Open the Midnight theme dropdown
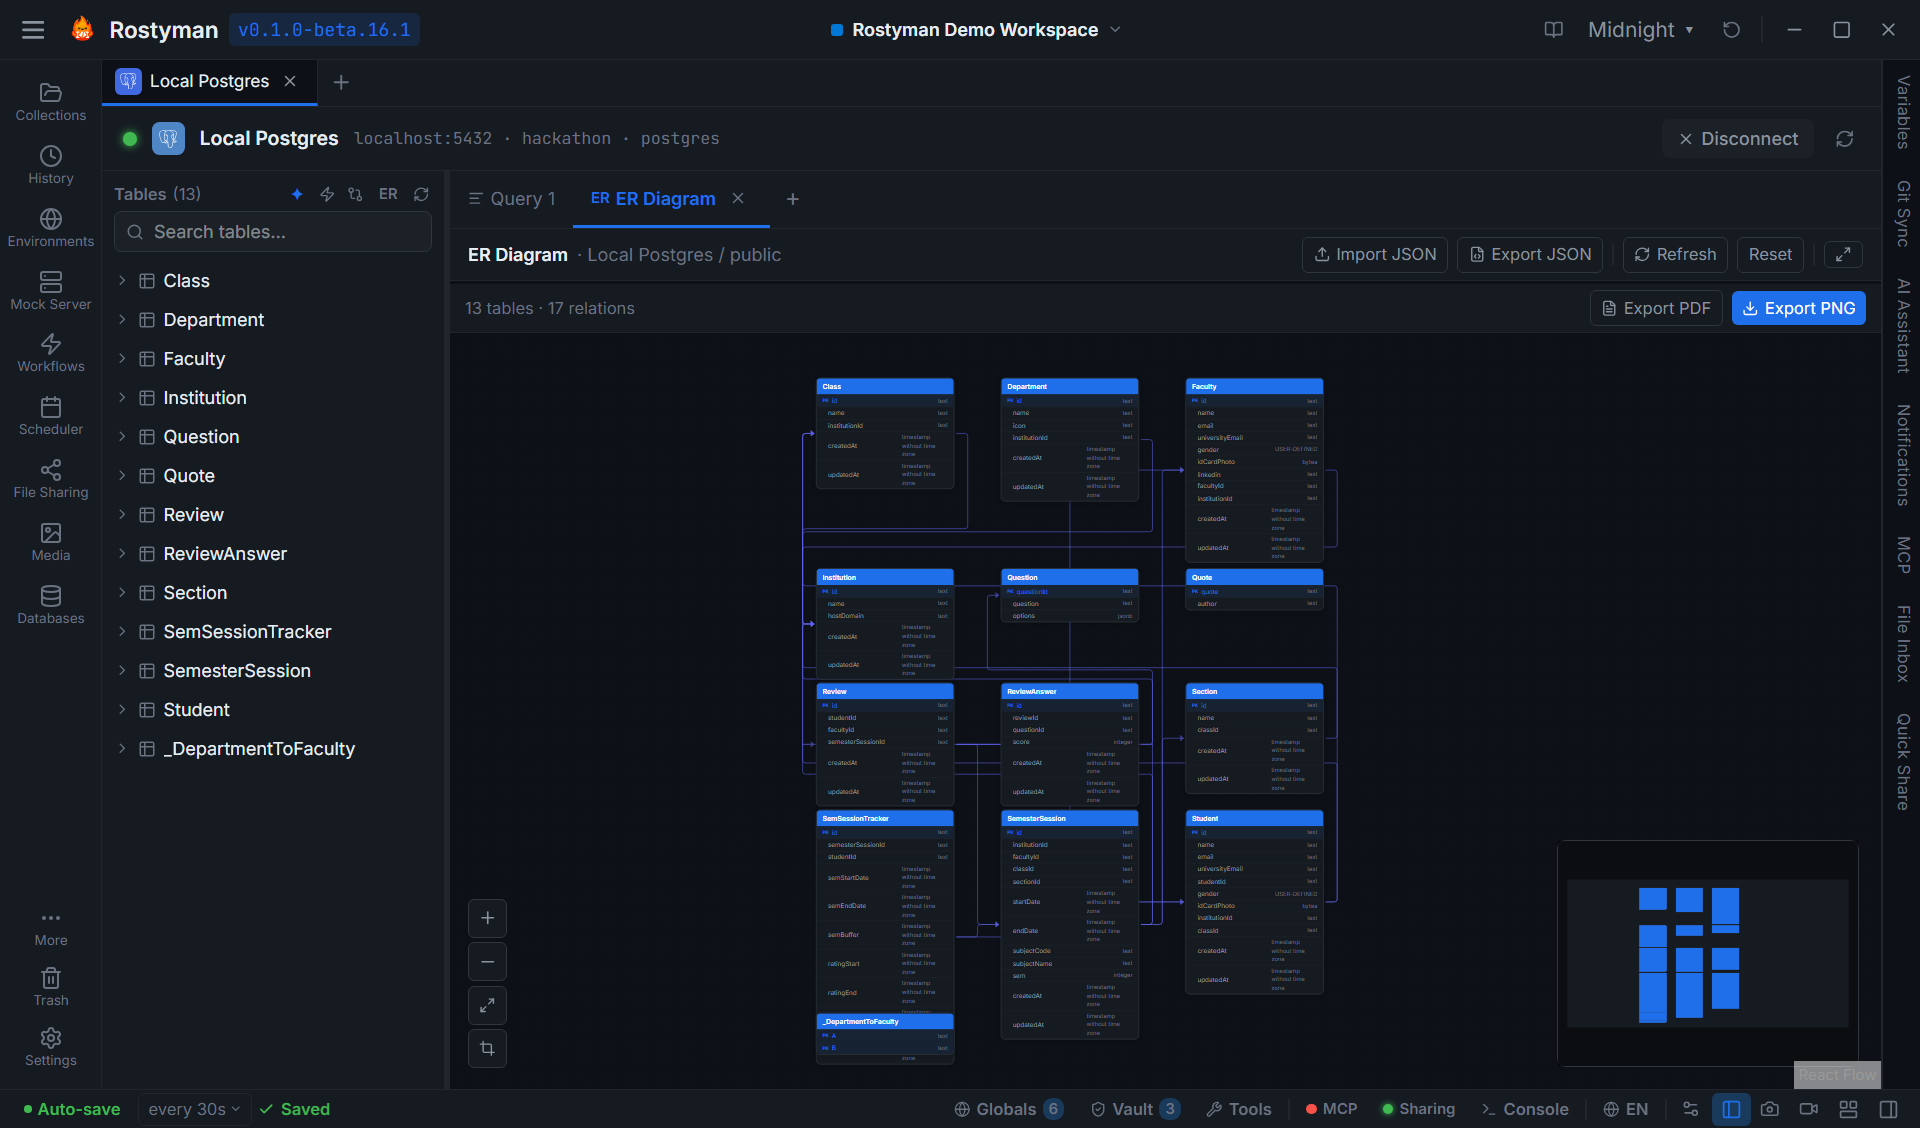Image resolution: width=1920 pixels, height=1128 pixels. (x=1640, y=30)
